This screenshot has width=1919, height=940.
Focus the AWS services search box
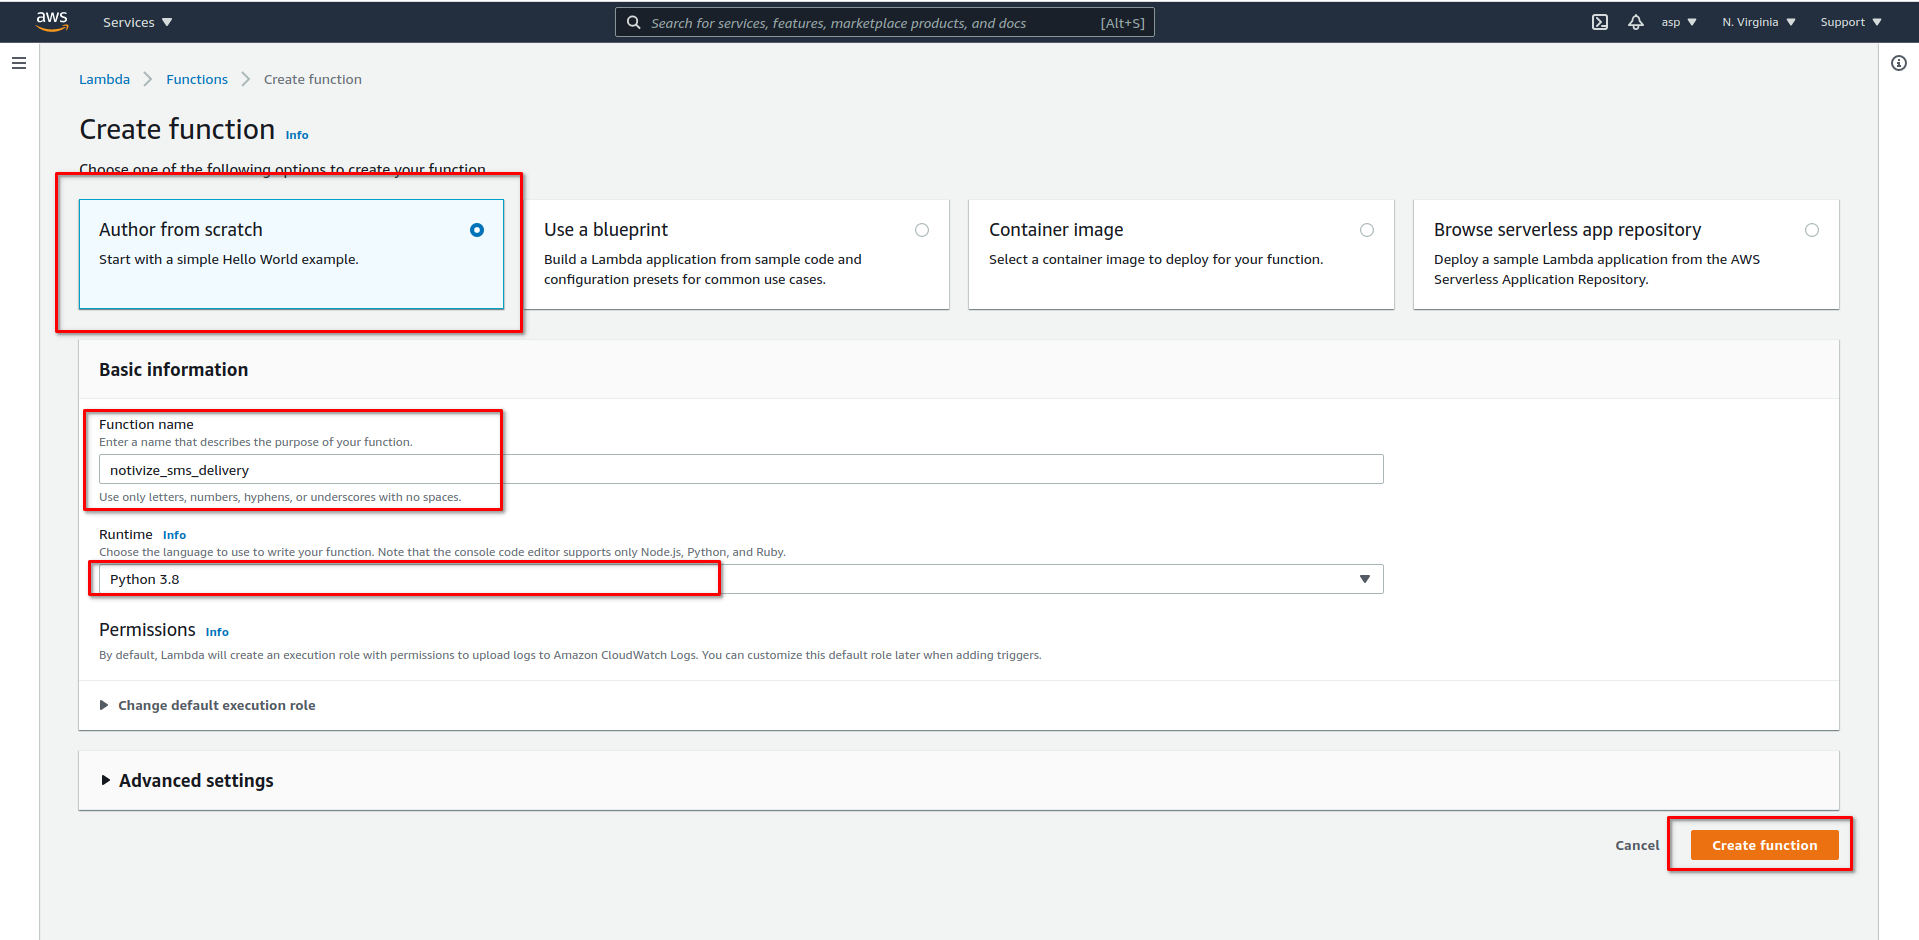885,22
